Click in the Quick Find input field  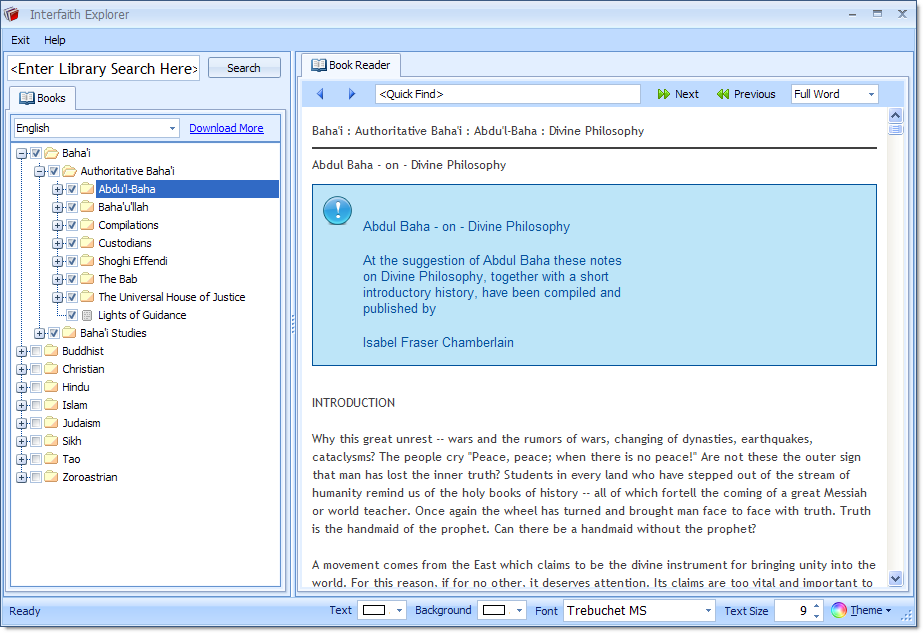(x=507, y=94)
